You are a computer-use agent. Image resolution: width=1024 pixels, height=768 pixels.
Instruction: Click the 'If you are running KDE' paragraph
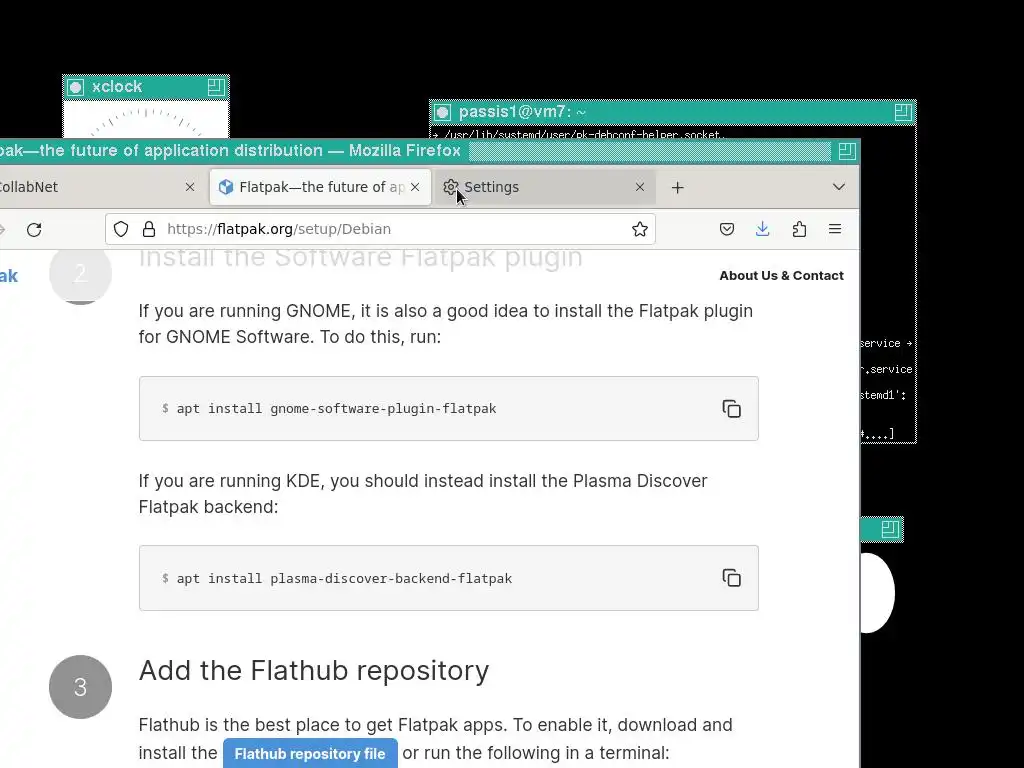423,494
